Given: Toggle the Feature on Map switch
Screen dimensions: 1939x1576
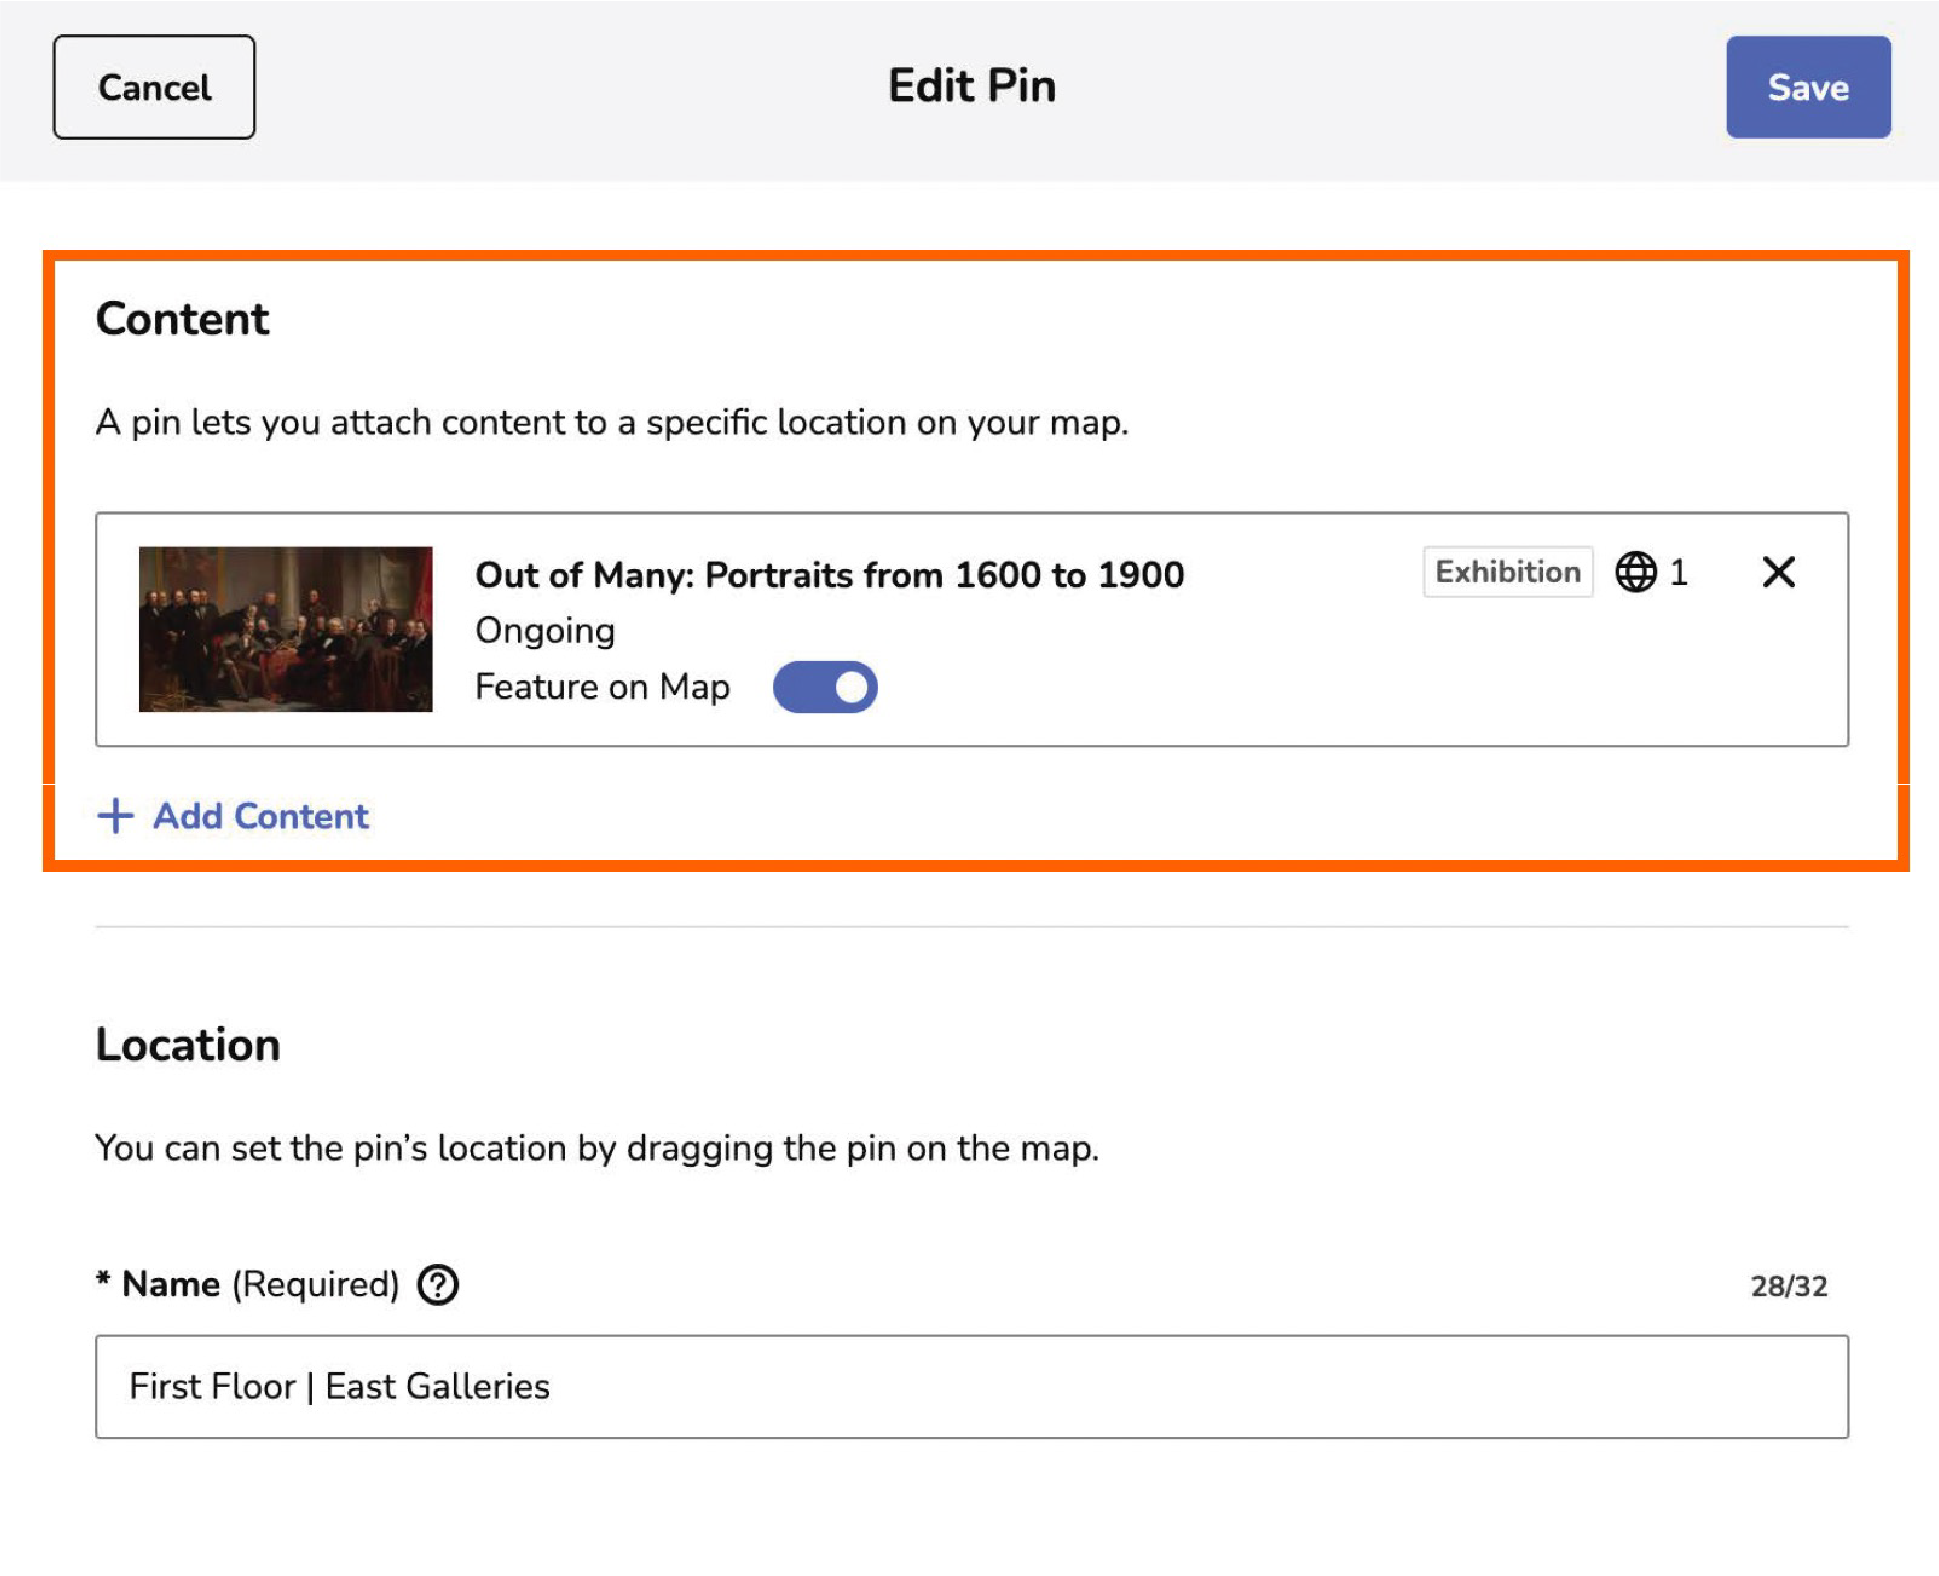Looking at the screenshot, I should pyautogui.click(x=825, y=687).
